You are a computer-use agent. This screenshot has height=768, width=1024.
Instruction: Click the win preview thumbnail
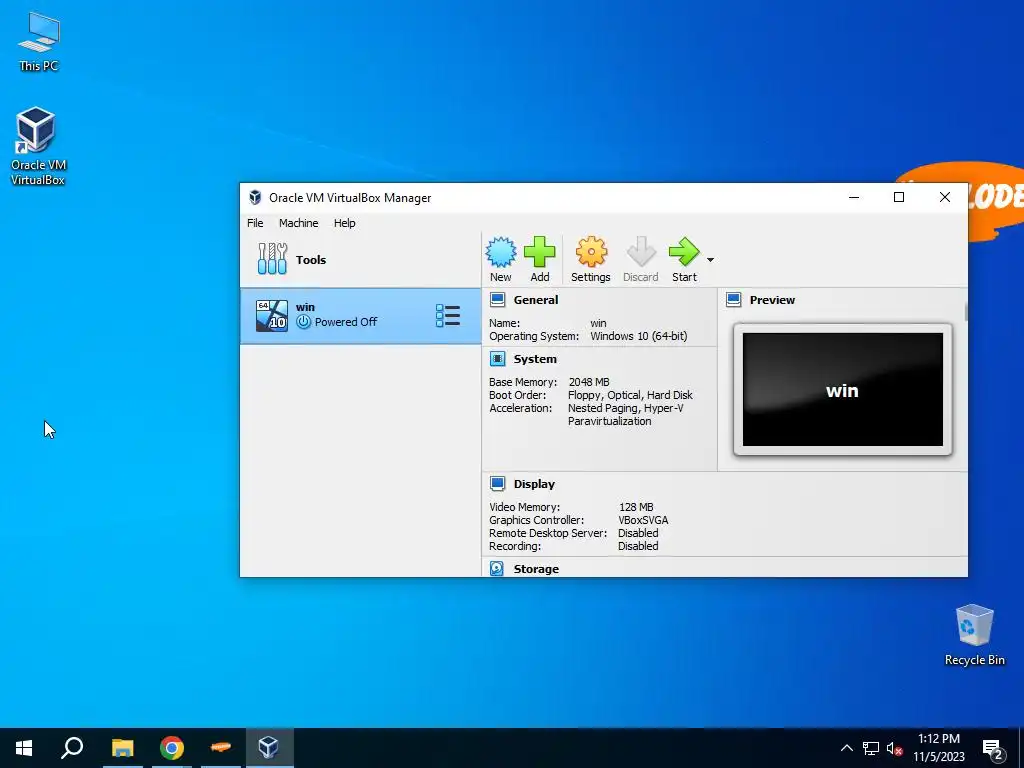pos(842,390)
